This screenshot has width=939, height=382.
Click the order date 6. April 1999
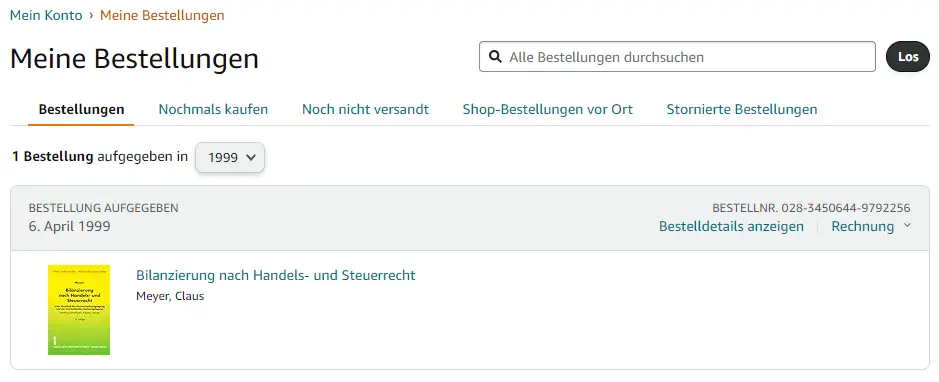[69, 227]
